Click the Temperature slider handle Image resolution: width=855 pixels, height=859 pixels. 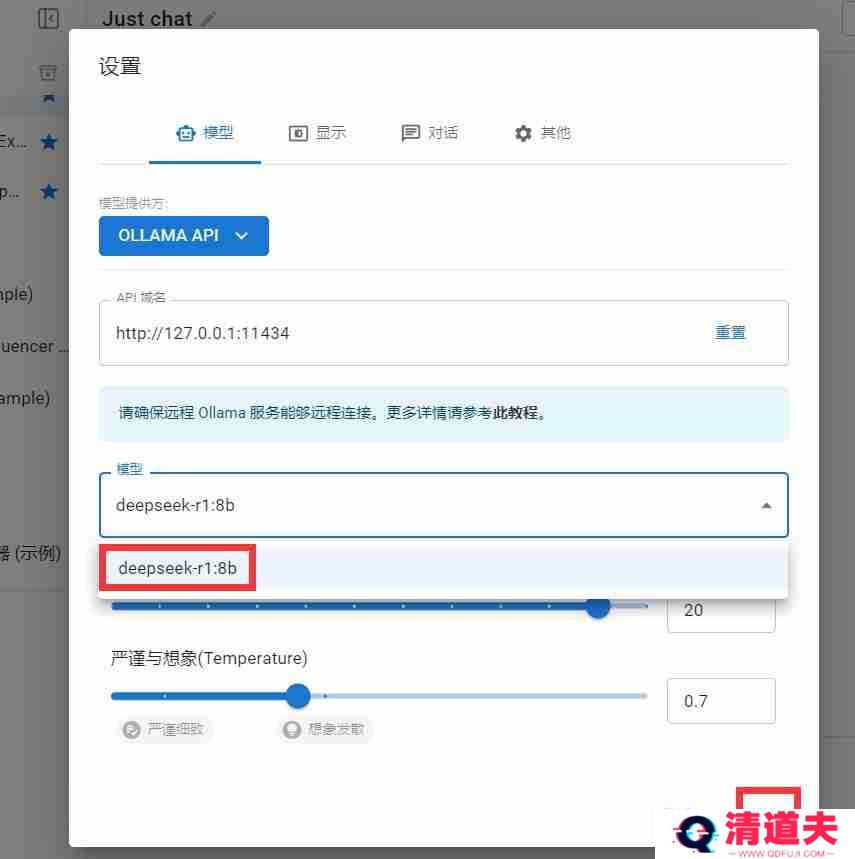tap(298, 696)
